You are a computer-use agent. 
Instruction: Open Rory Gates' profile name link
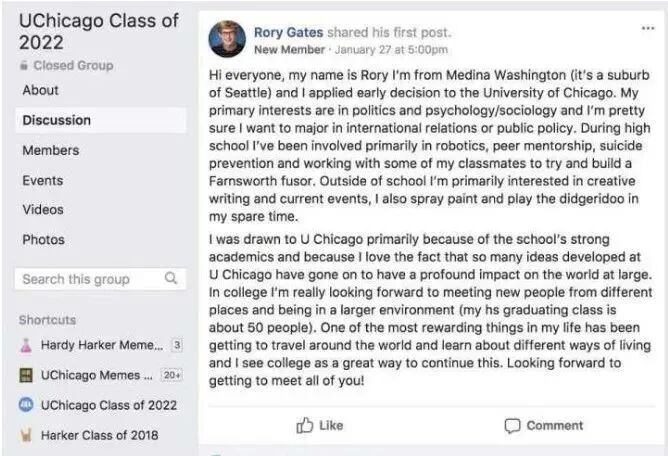tap(288, 32)
